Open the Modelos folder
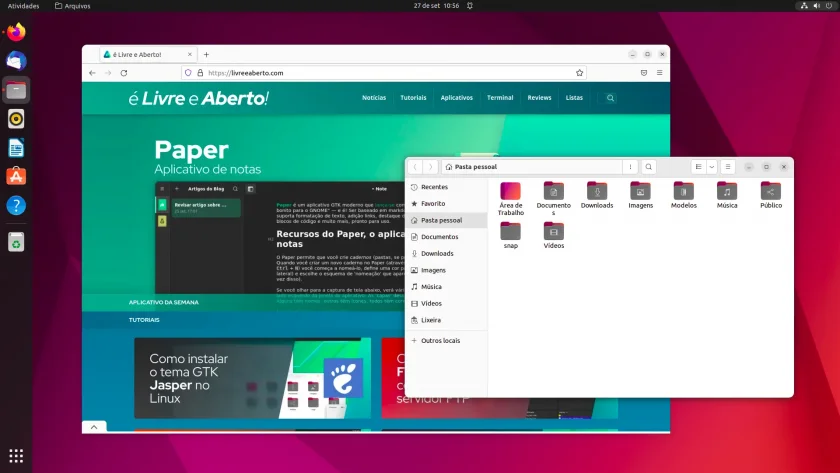 coord(684,196)
